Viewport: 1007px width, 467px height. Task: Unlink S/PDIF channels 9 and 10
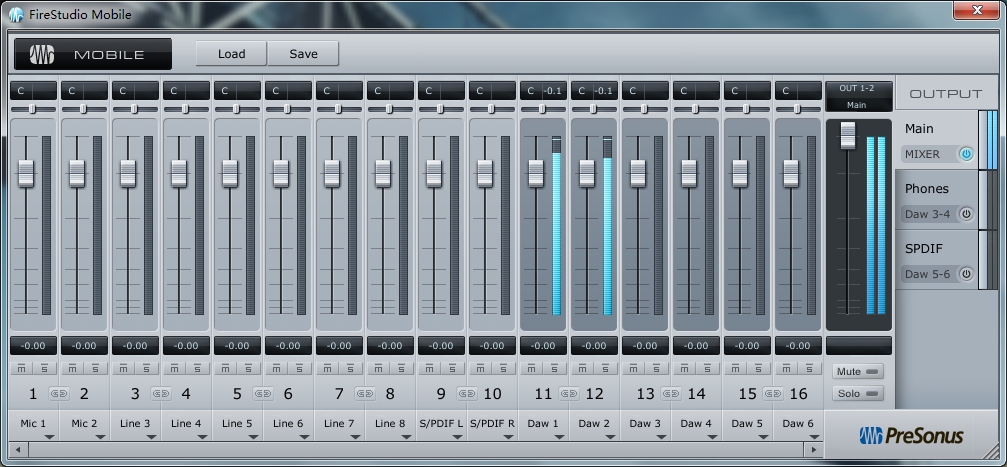click(x=467, y=393)
